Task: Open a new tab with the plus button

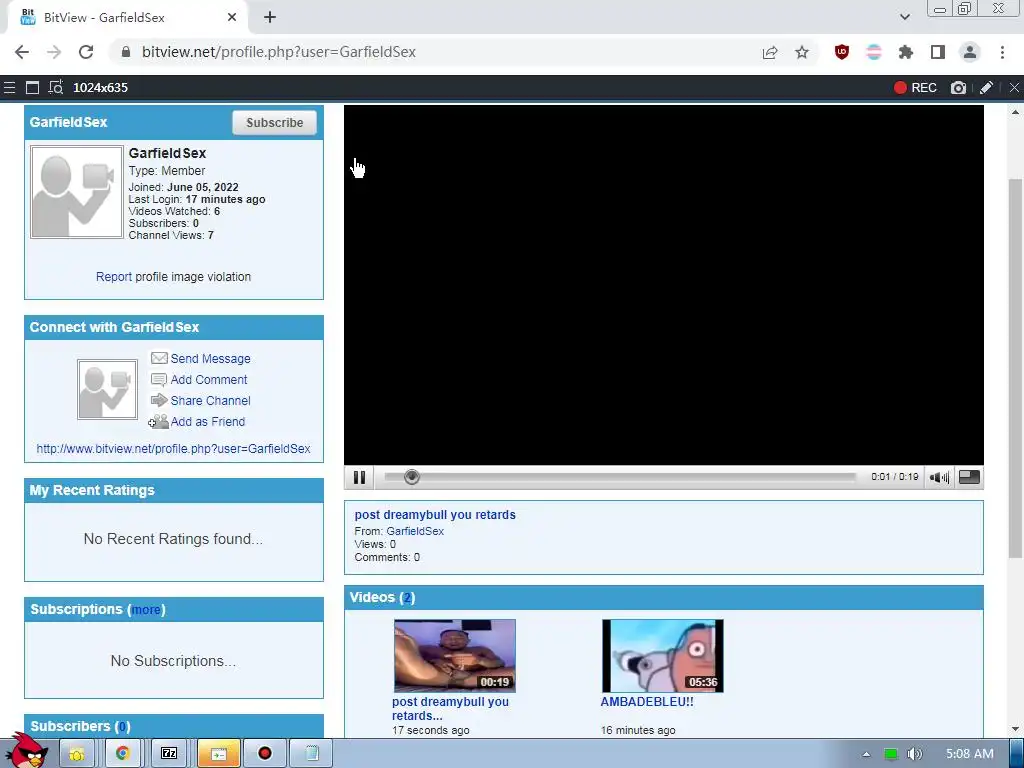Action: coord(270,18)
